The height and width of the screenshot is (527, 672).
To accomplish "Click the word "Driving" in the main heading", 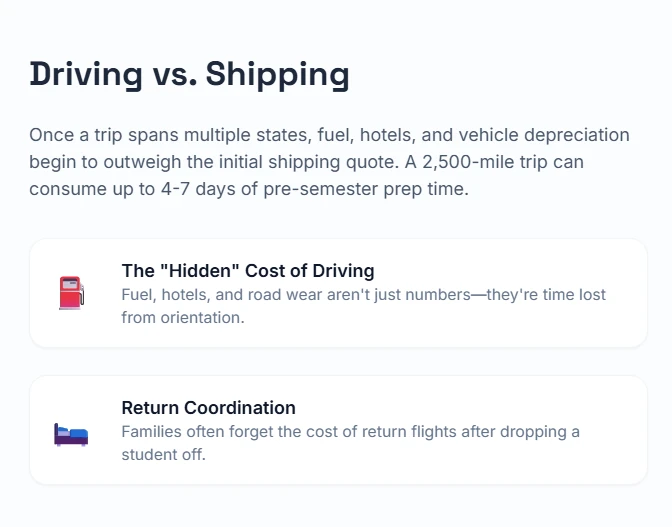I will pyautogui.click(x=85, y=73).
